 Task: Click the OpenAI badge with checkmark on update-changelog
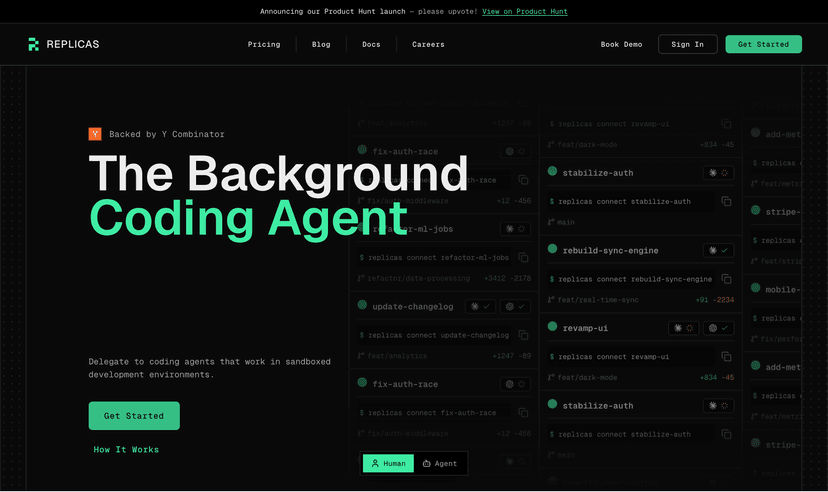click(515, 306)
